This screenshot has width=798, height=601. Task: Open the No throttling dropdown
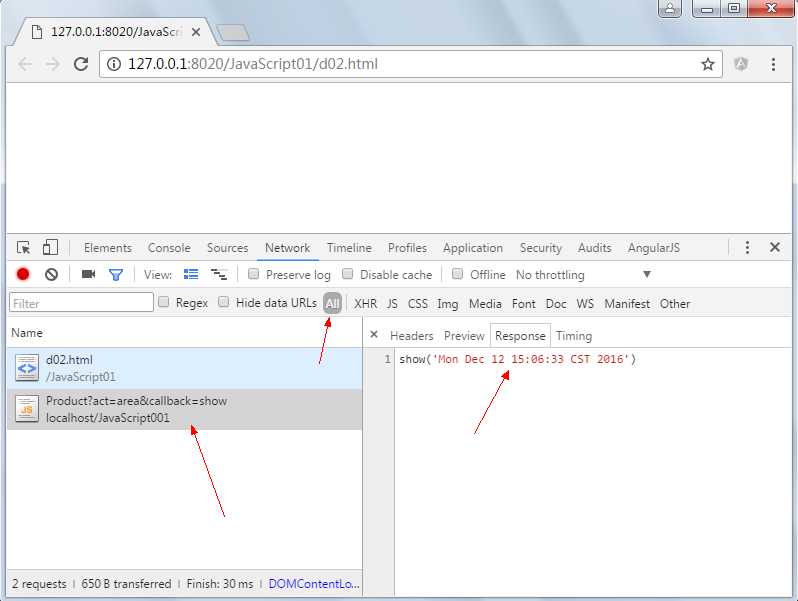point(584,275)
